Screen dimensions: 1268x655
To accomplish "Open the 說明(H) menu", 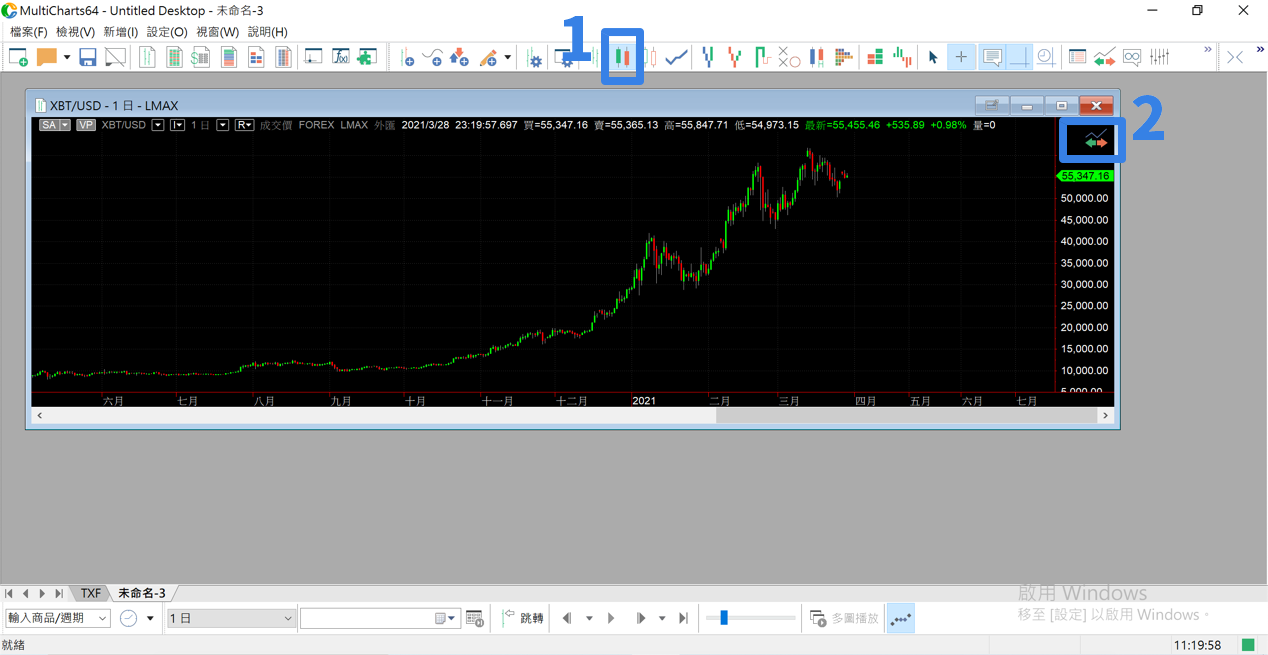I will pyautogui.click(x=267, y=32).
